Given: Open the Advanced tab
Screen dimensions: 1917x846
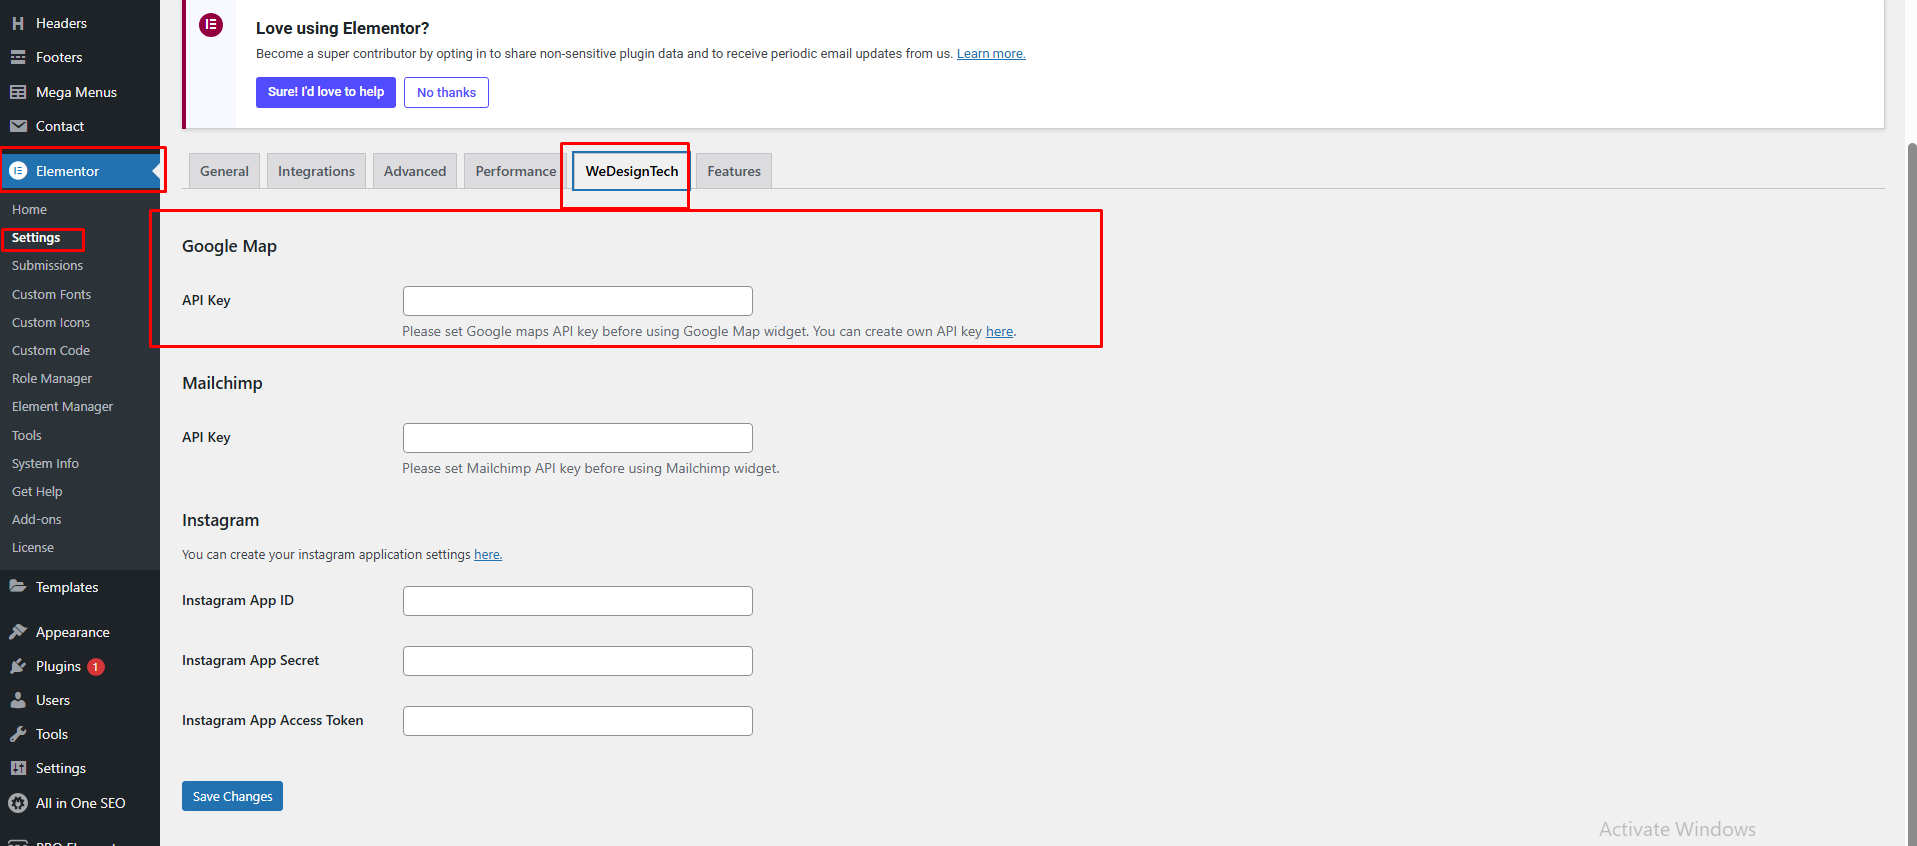Looking at the screenshot, I should point(415,171).
